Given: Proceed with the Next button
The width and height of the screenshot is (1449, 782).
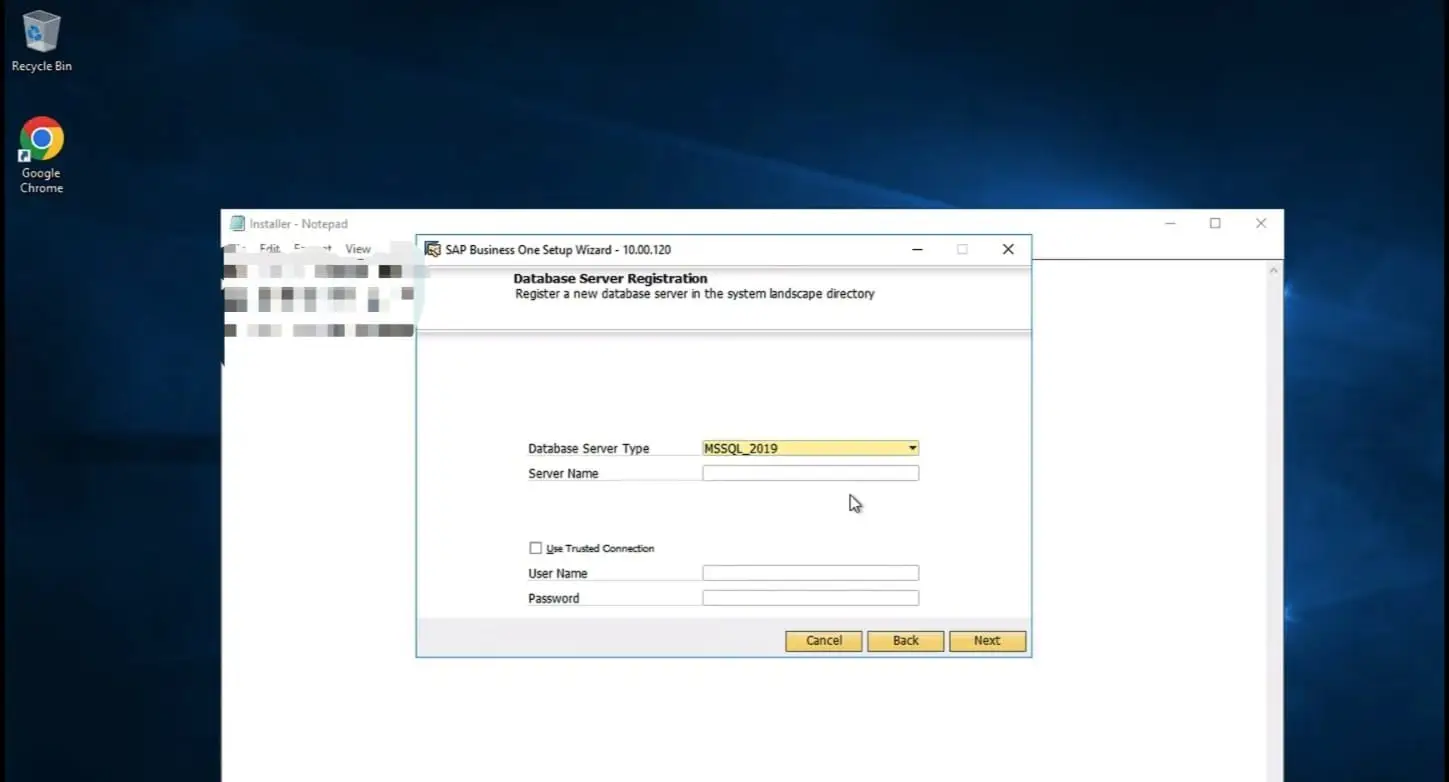Looking at the screenshot, I should [x=987, y=641].
